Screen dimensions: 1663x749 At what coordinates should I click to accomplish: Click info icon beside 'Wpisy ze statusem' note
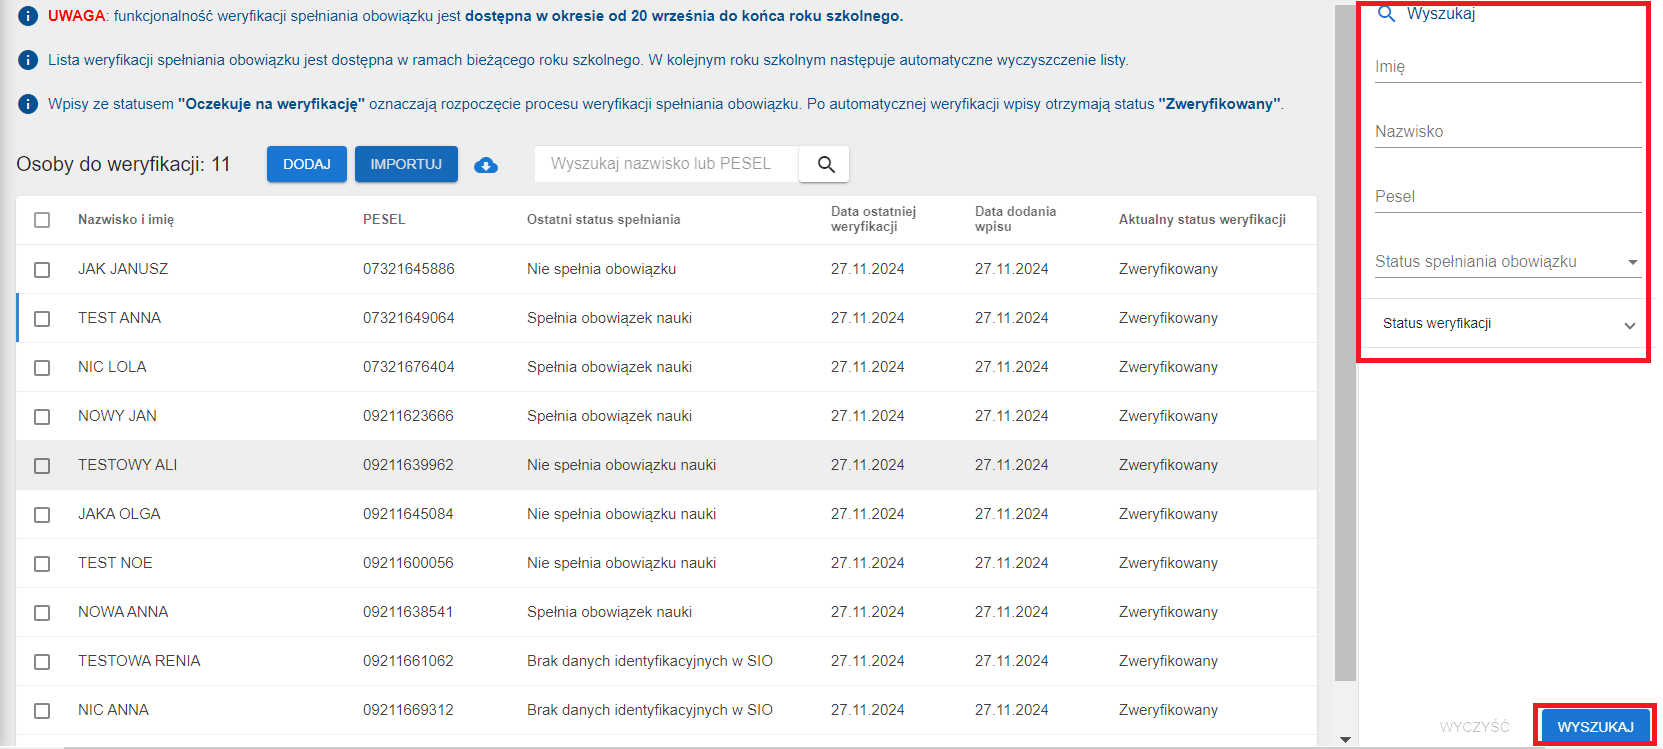pyautogui.click(x=29, y=104)
